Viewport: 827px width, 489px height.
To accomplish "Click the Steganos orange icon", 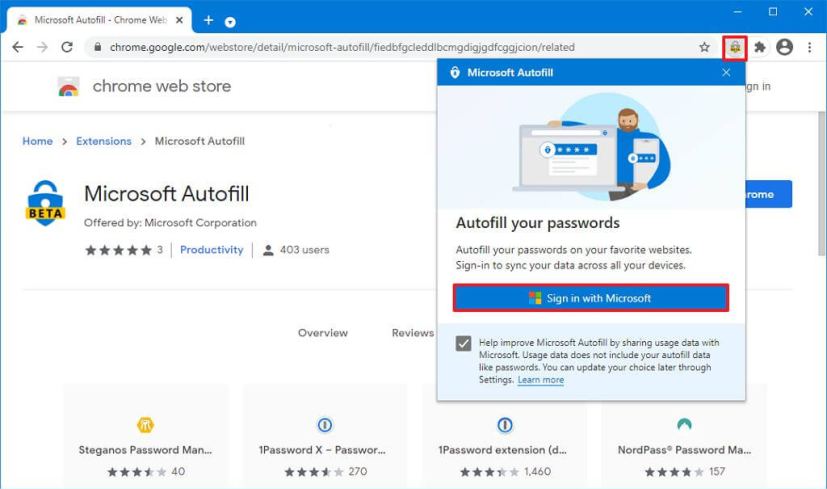I will [146, 425].
